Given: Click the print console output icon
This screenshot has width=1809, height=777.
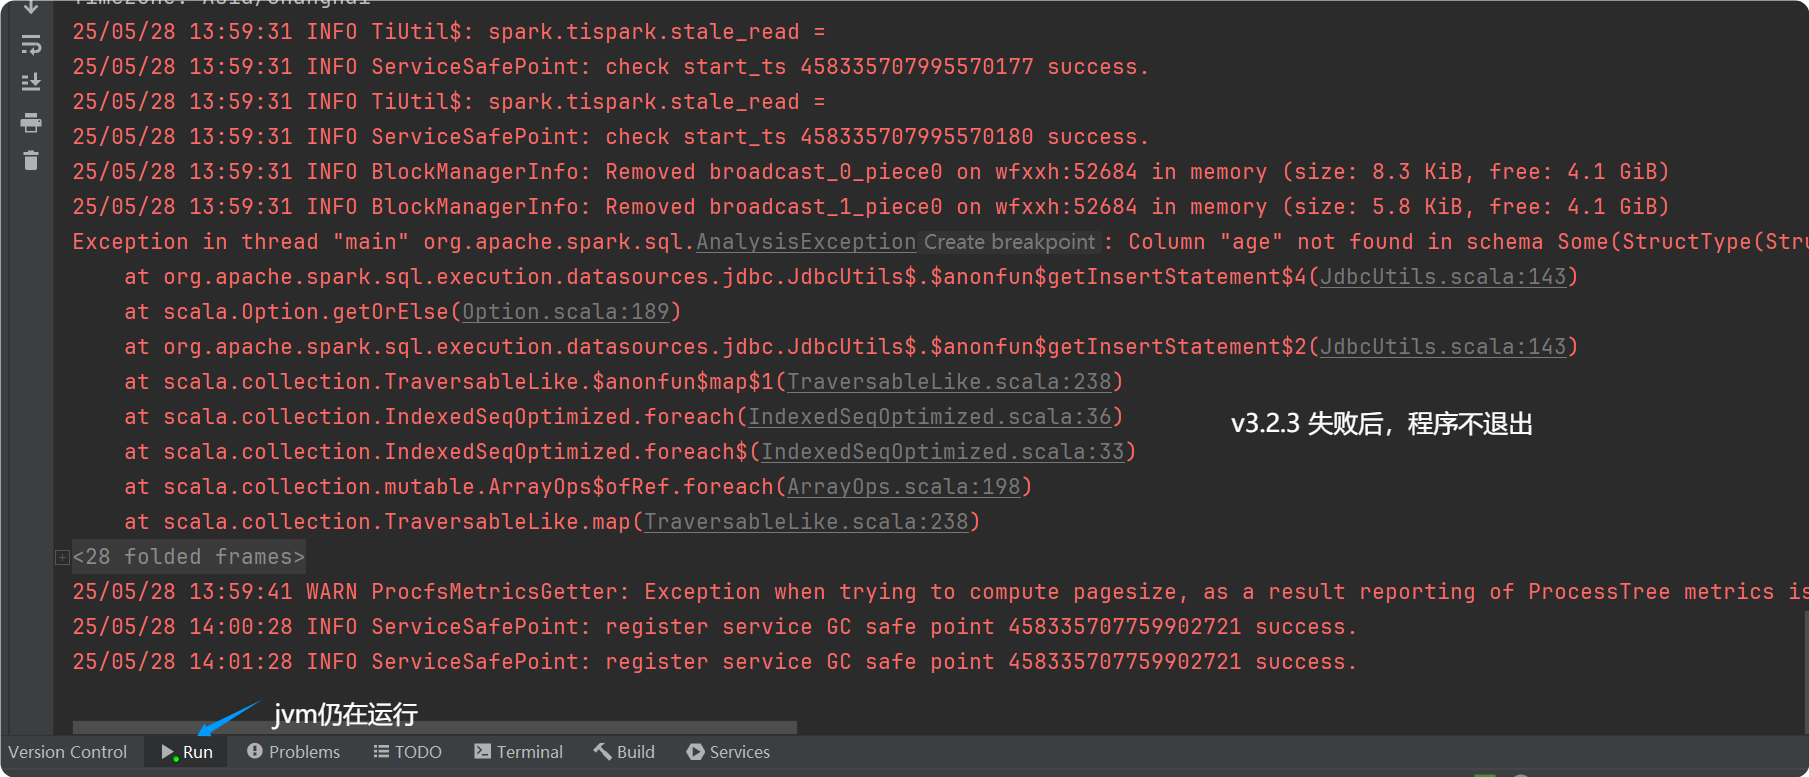Looking at the screenshot, I should click(x=31, y=123).
